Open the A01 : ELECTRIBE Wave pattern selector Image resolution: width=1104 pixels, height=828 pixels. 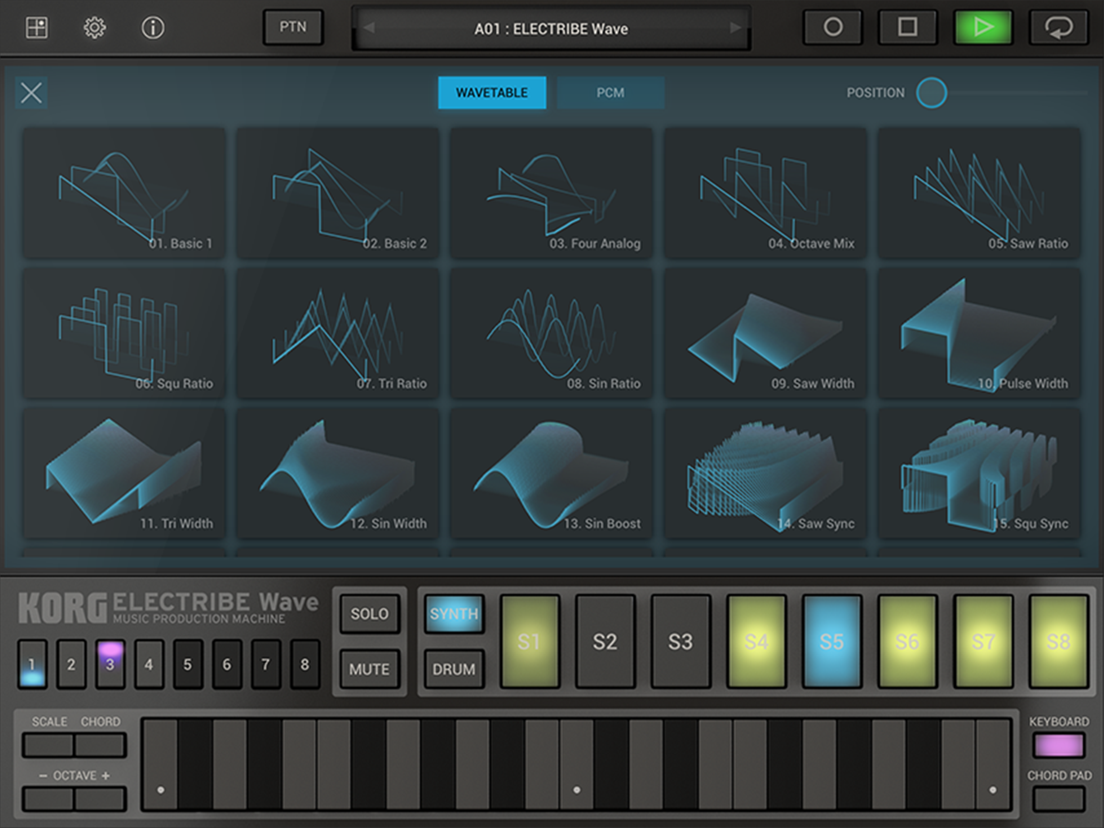coord(551,29)
